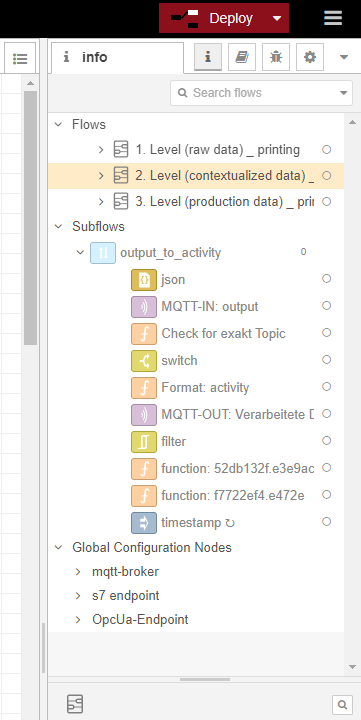Expand the 2. Level (contextualized data) flow
This screenshot has height=720, width=361.
tap(102, 175)
